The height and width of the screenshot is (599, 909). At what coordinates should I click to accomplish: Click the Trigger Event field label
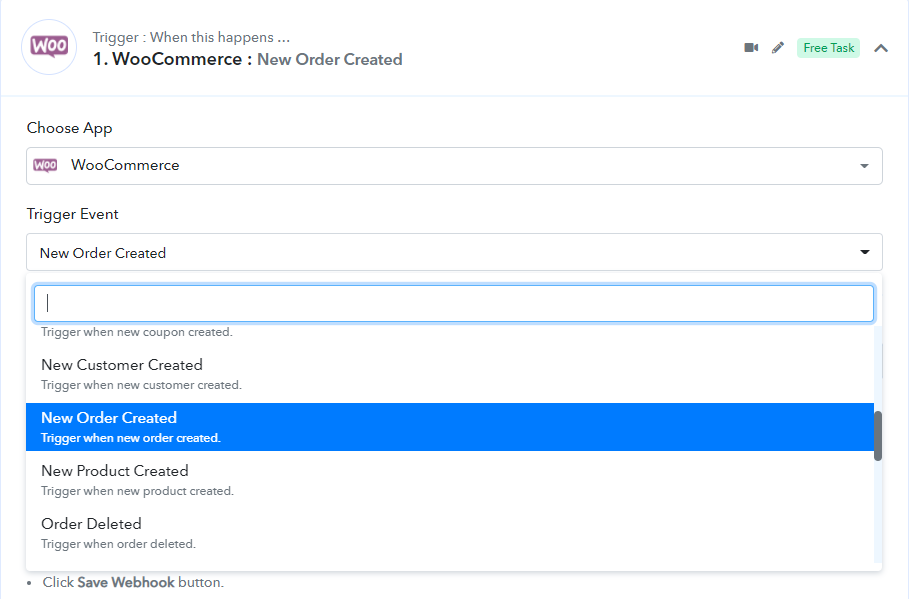[x=72, y=214]
